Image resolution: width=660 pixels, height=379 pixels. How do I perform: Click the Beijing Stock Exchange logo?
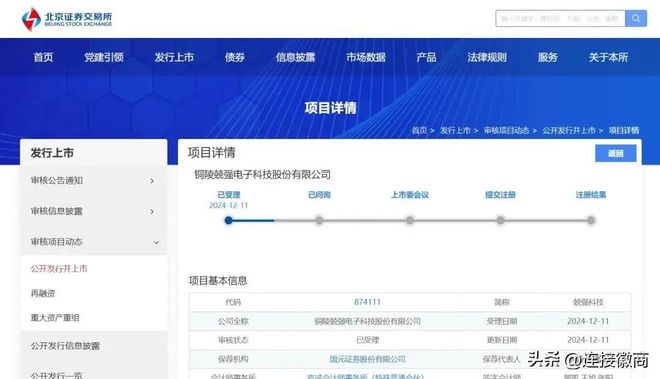(x=67, y=19)
